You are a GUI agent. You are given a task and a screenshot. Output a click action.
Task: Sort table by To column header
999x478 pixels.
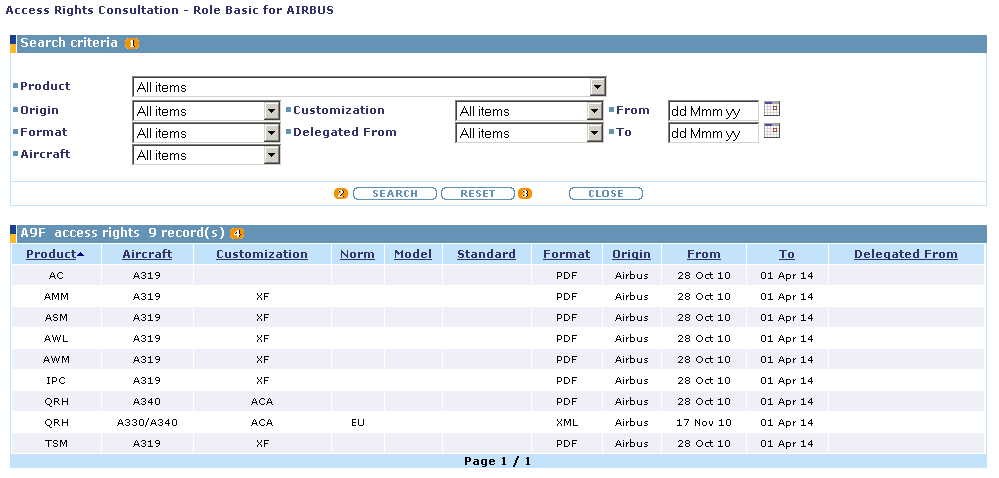click(x=787, y=254)
